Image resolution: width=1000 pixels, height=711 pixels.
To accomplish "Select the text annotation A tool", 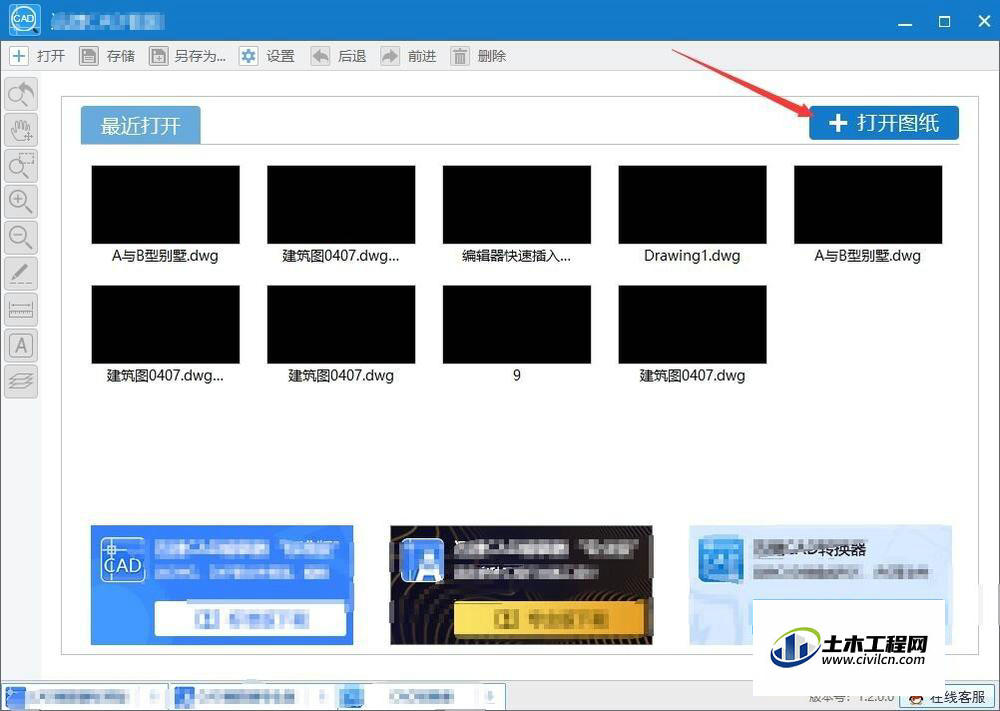I will click(x=21, y=346).
